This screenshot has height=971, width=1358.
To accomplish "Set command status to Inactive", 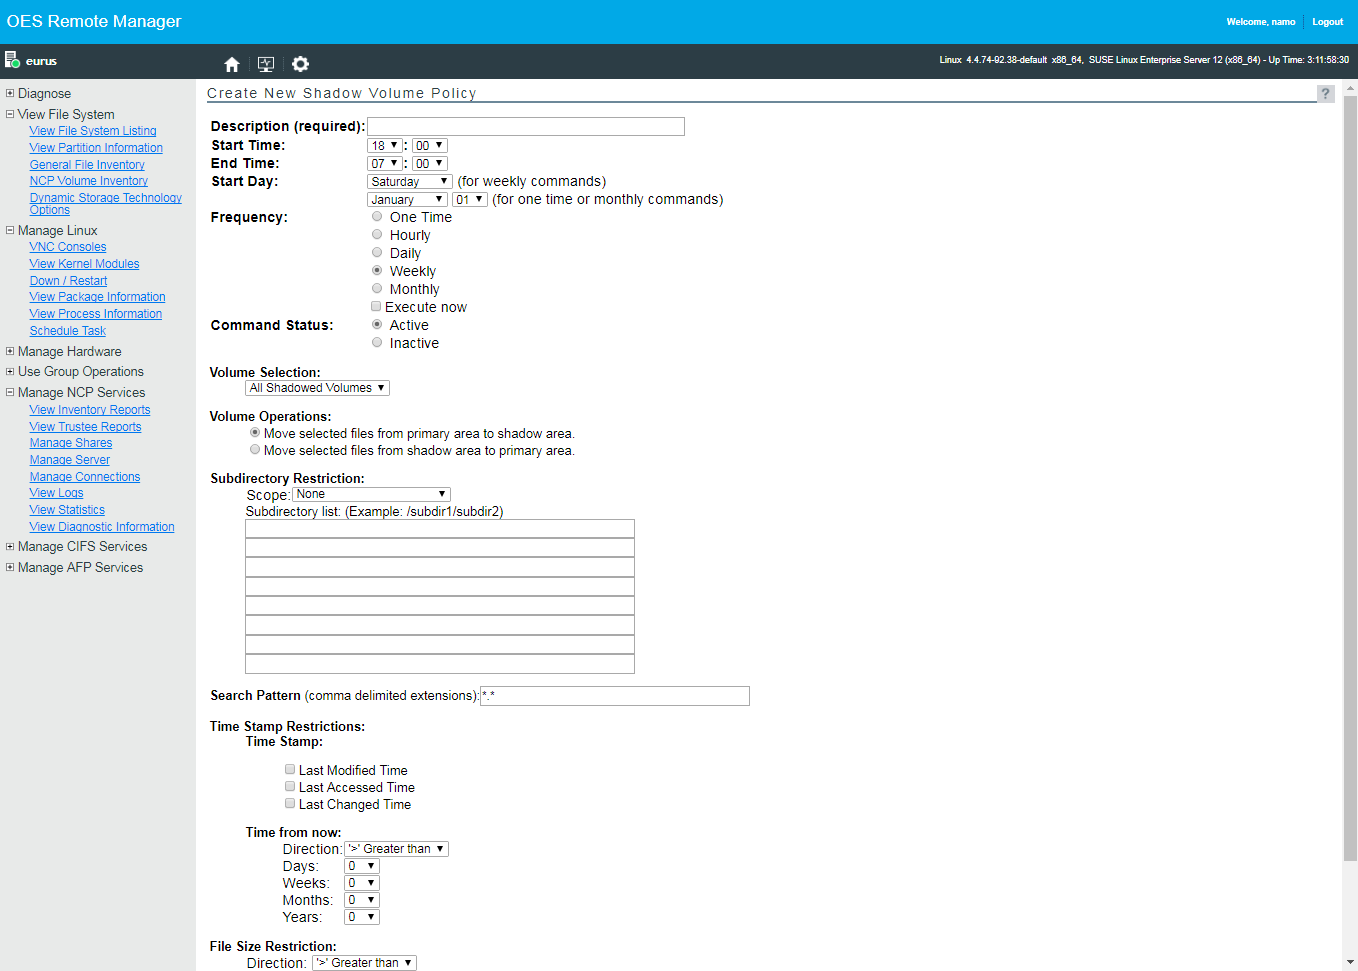I will click(x=377, y=342).
